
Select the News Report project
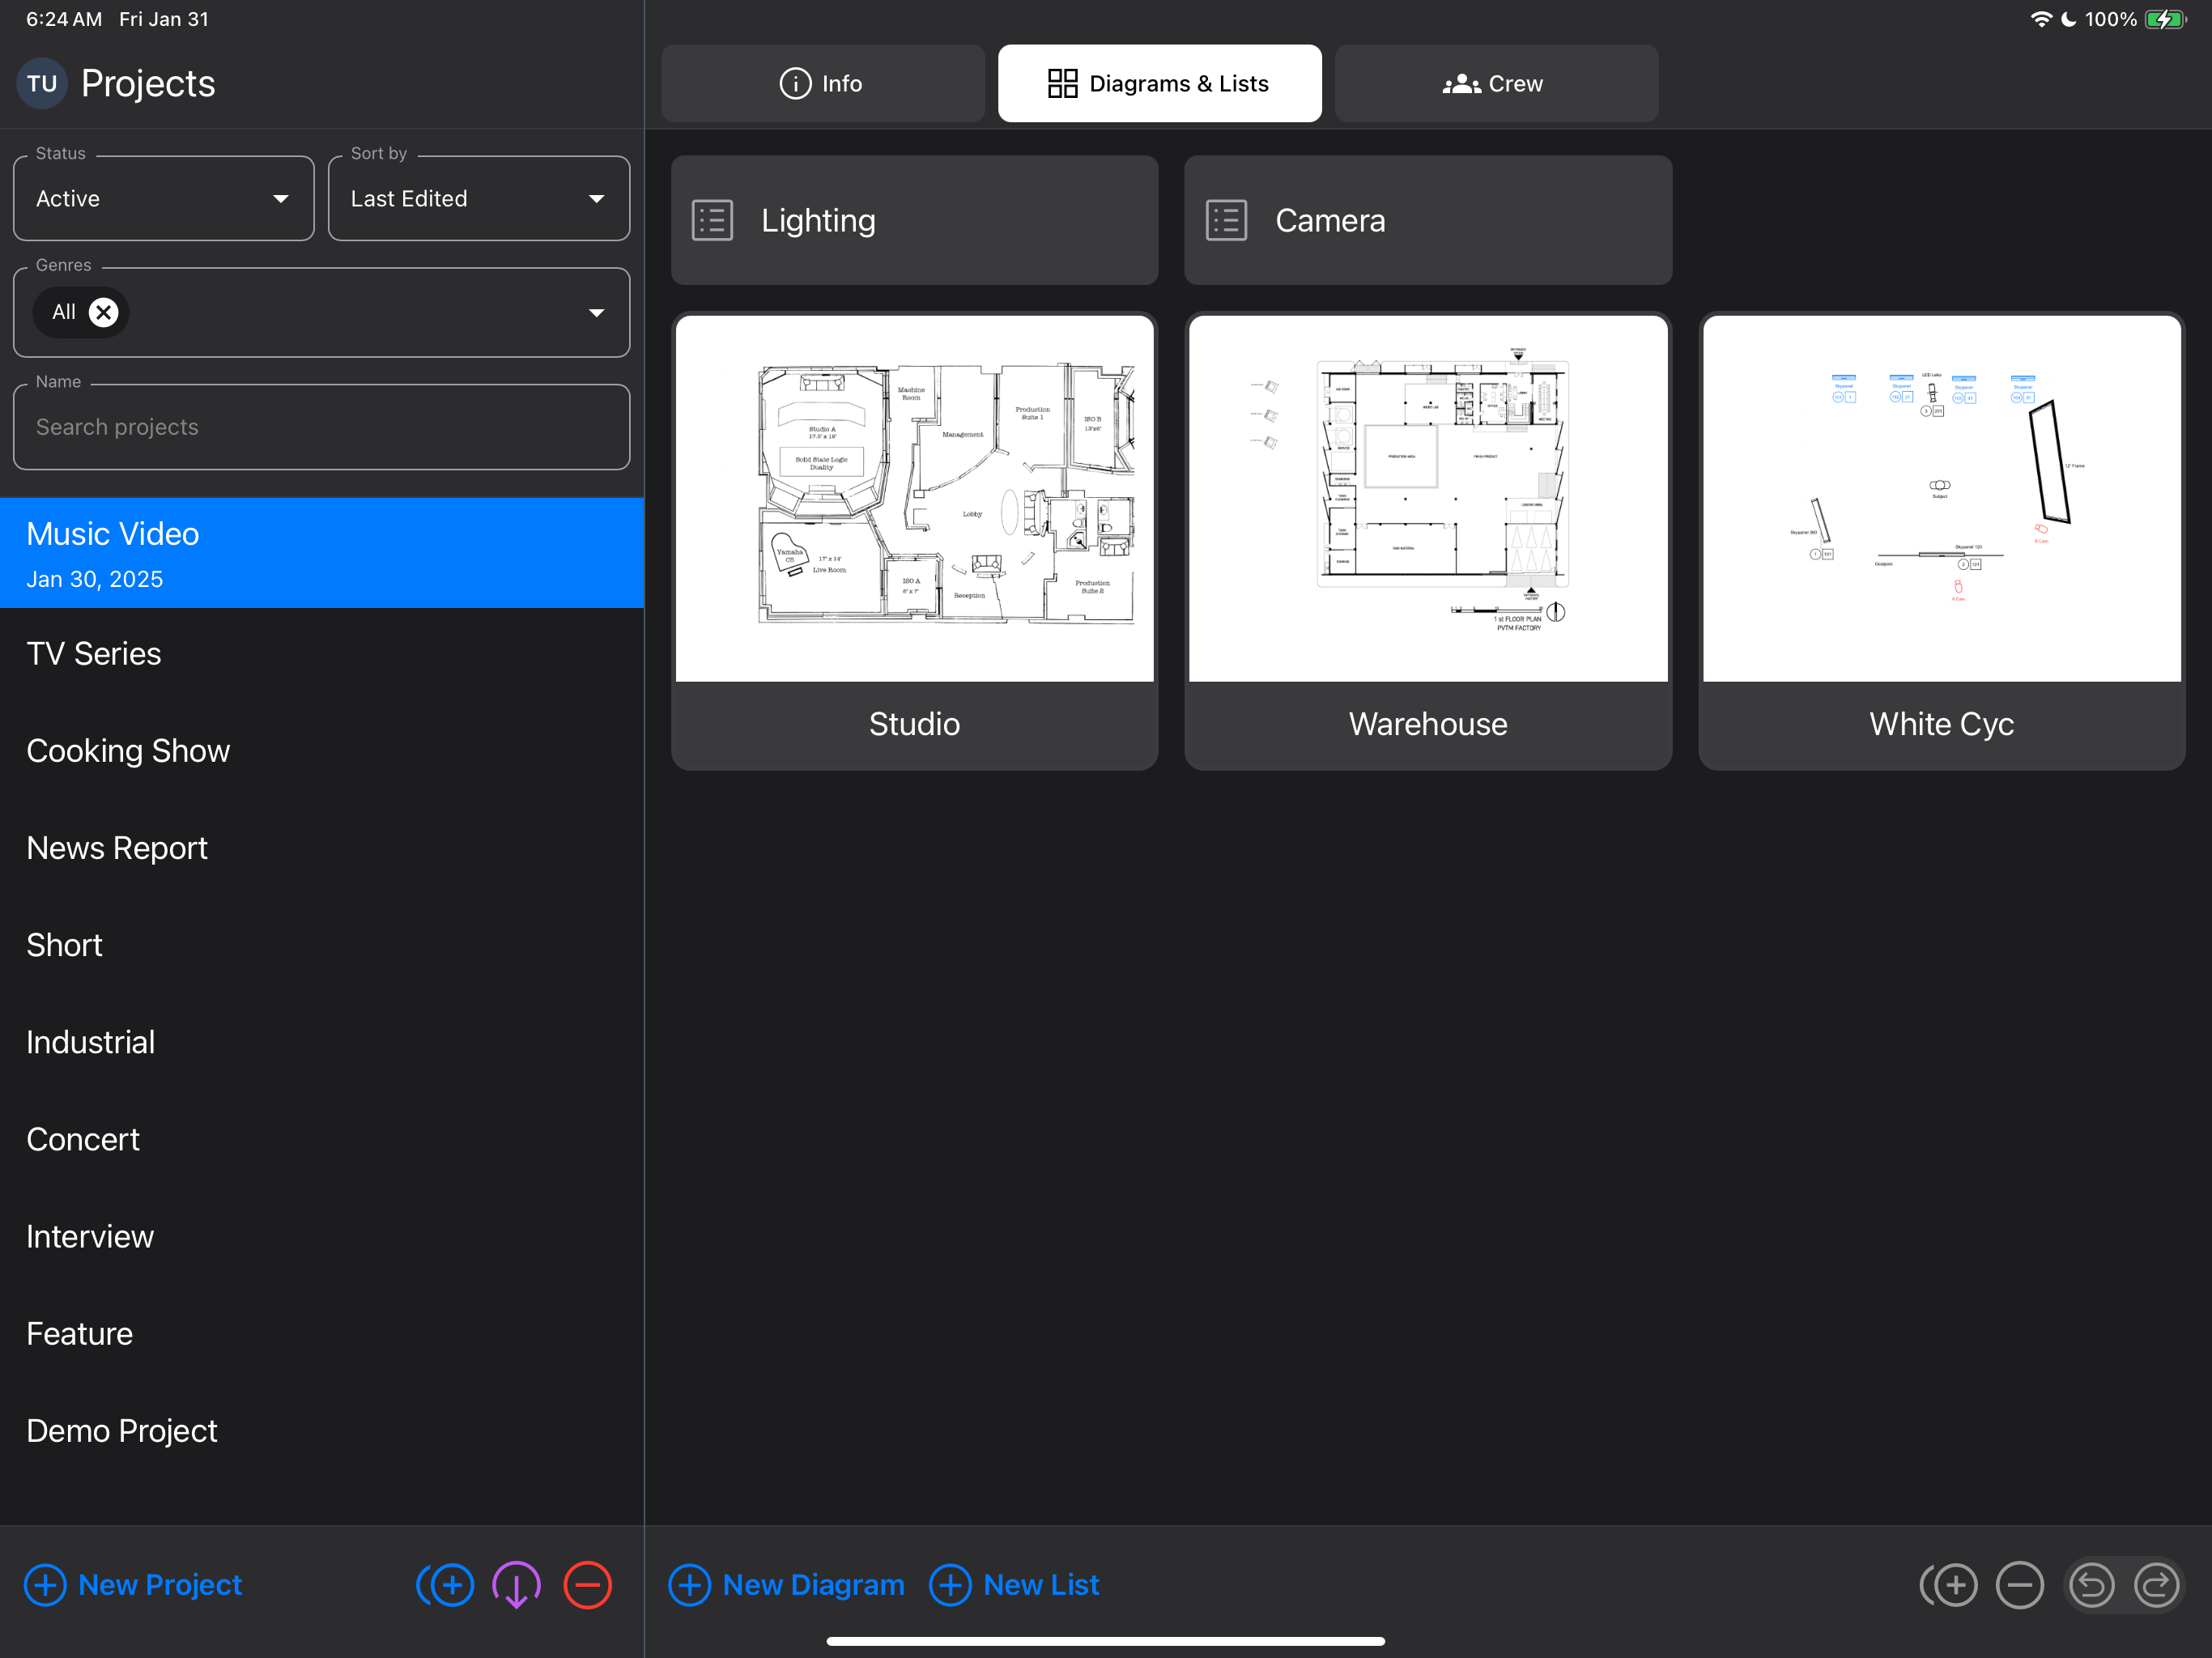[x=322, y=848]
